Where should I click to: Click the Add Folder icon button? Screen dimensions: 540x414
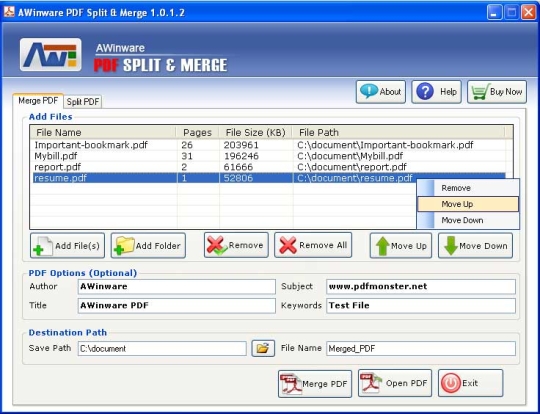click(148, 246)
